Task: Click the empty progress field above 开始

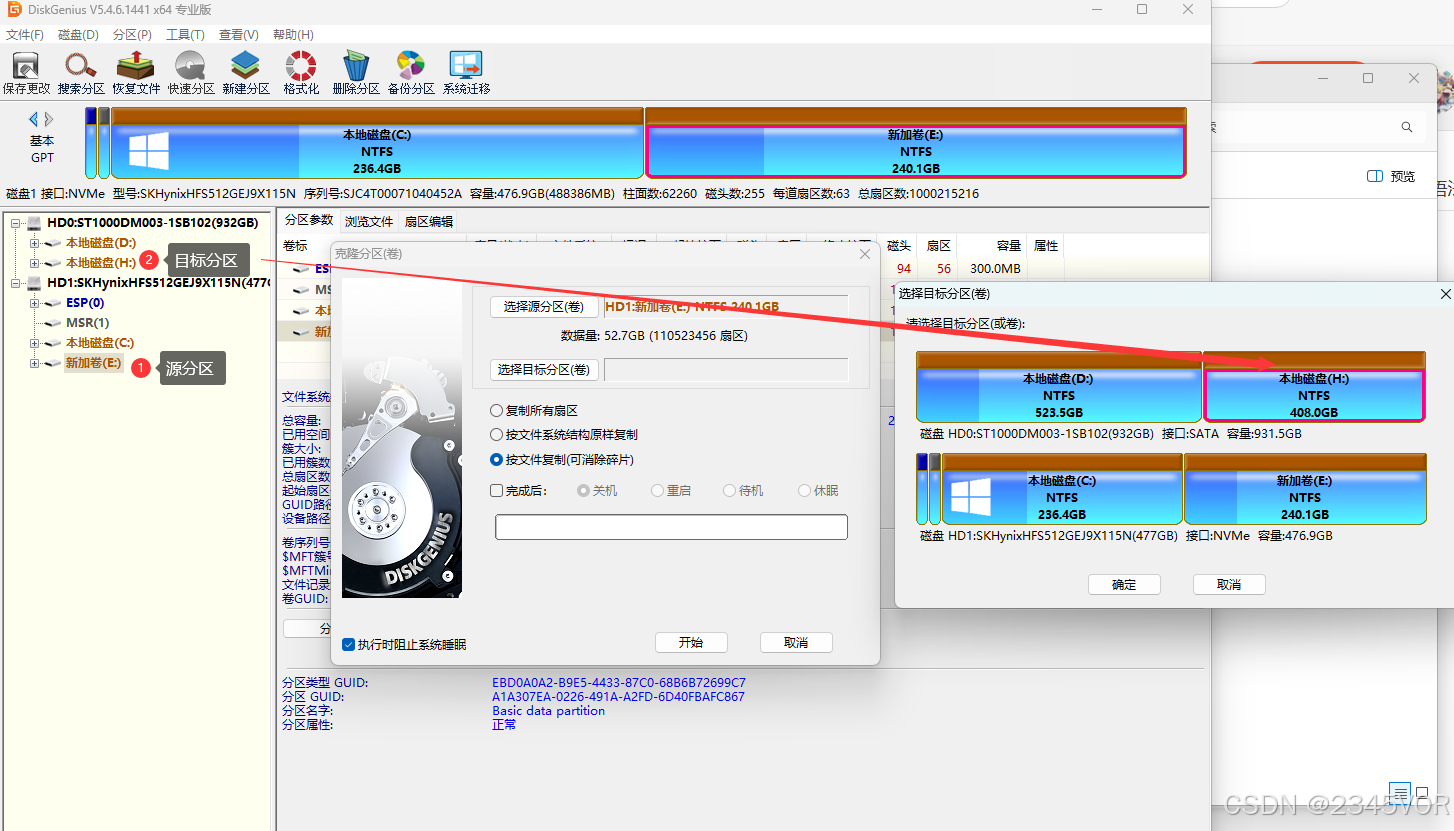Action: (x=671, y=527)
